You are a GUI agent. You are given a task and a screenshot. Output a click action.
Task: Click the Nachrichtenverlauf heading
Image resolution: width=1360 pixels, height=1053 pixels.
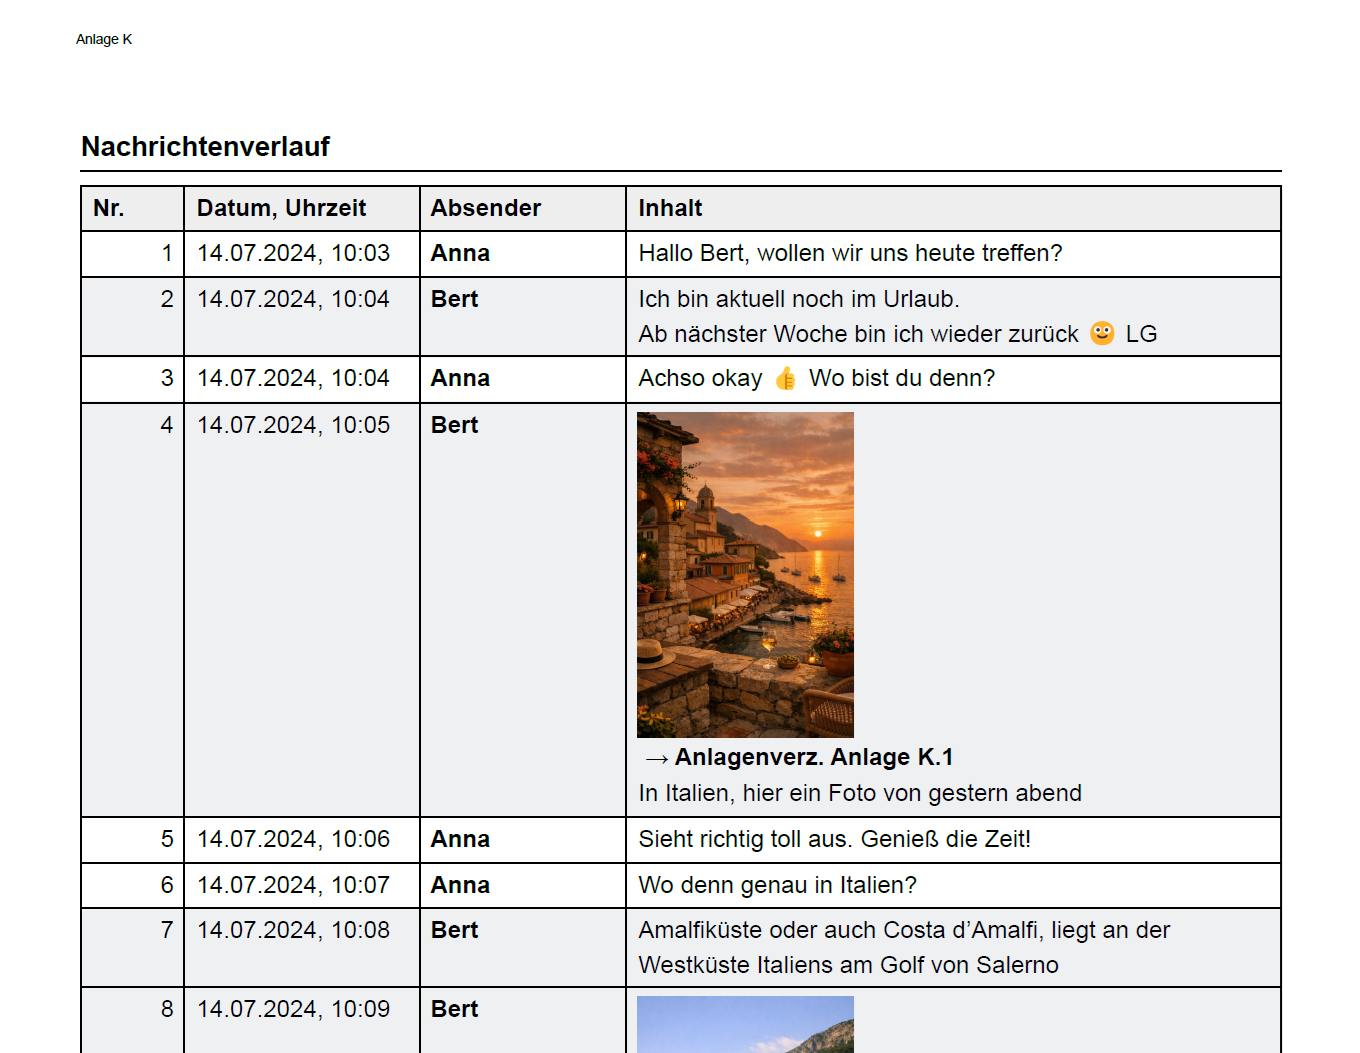pyautogui.click(x=205, y=147)
